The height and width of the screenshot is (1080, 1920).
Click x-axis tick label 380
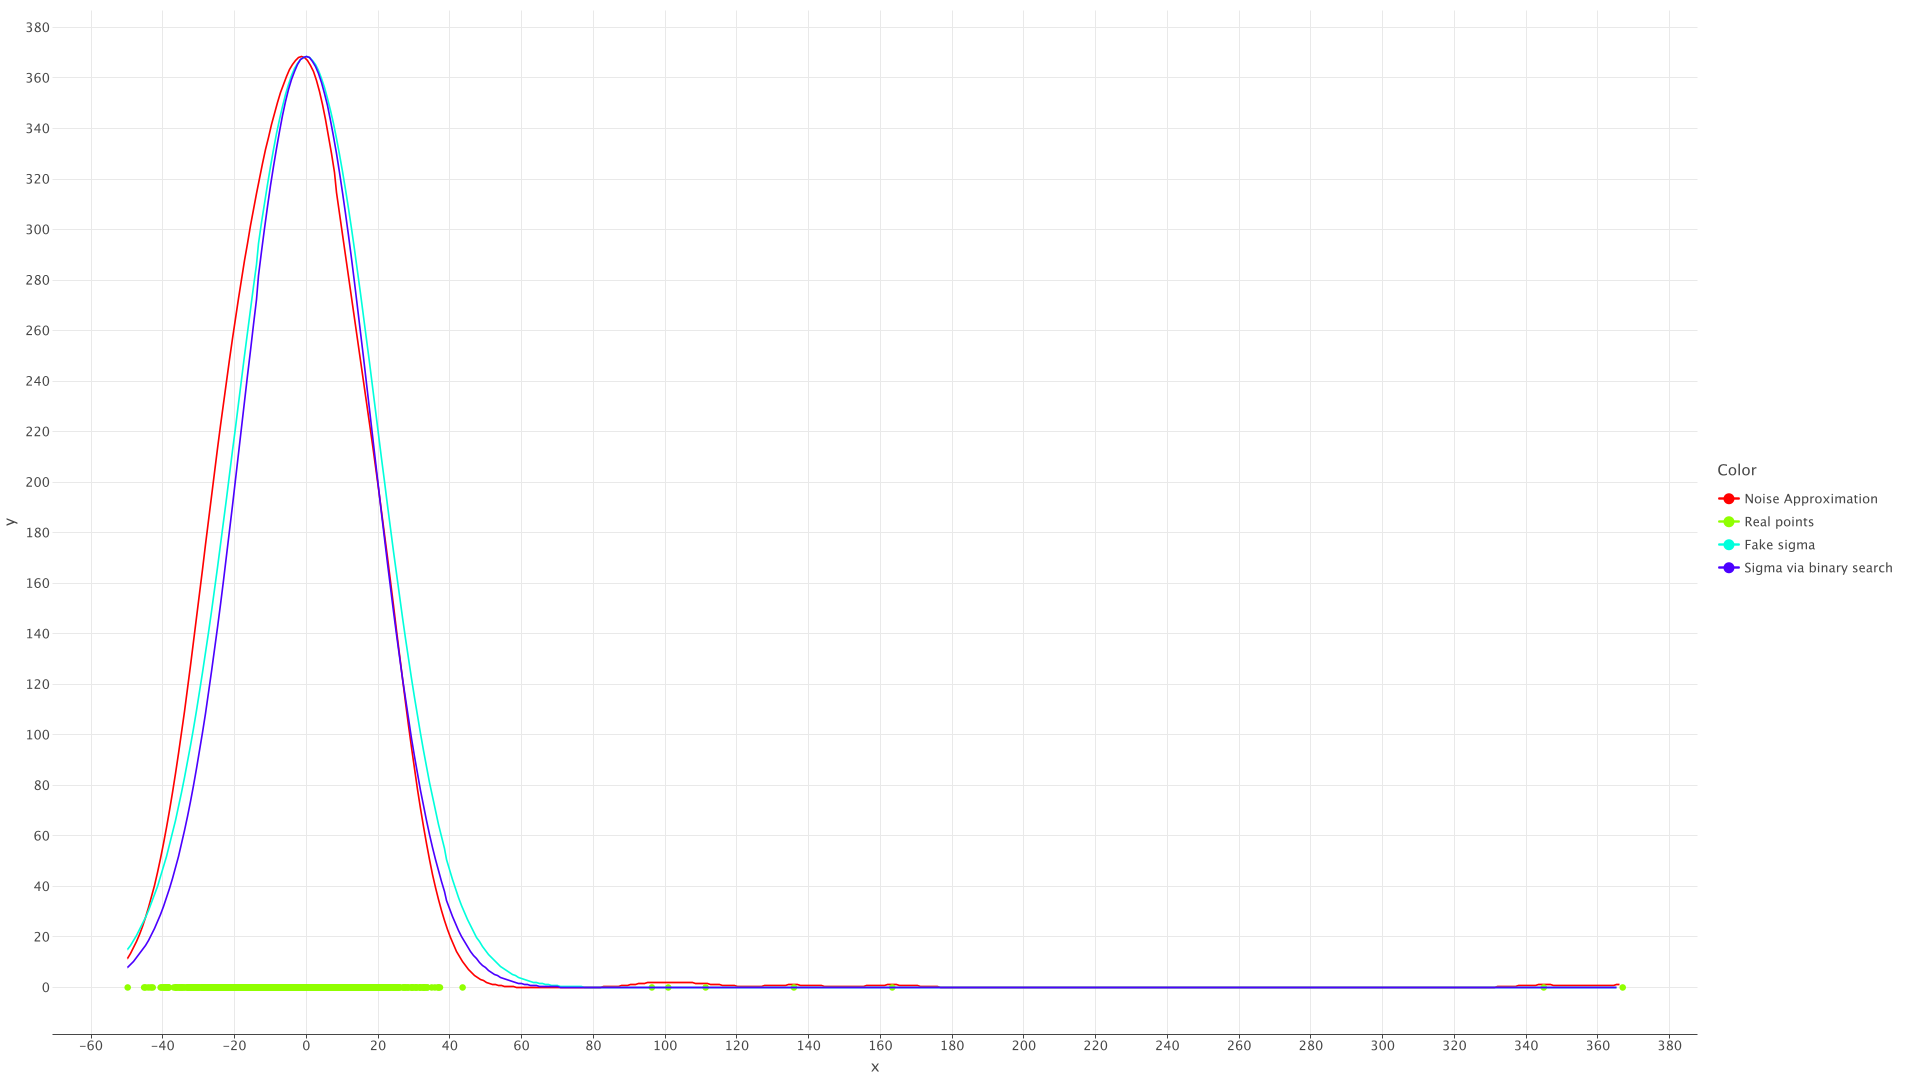pos(1670,1046)
